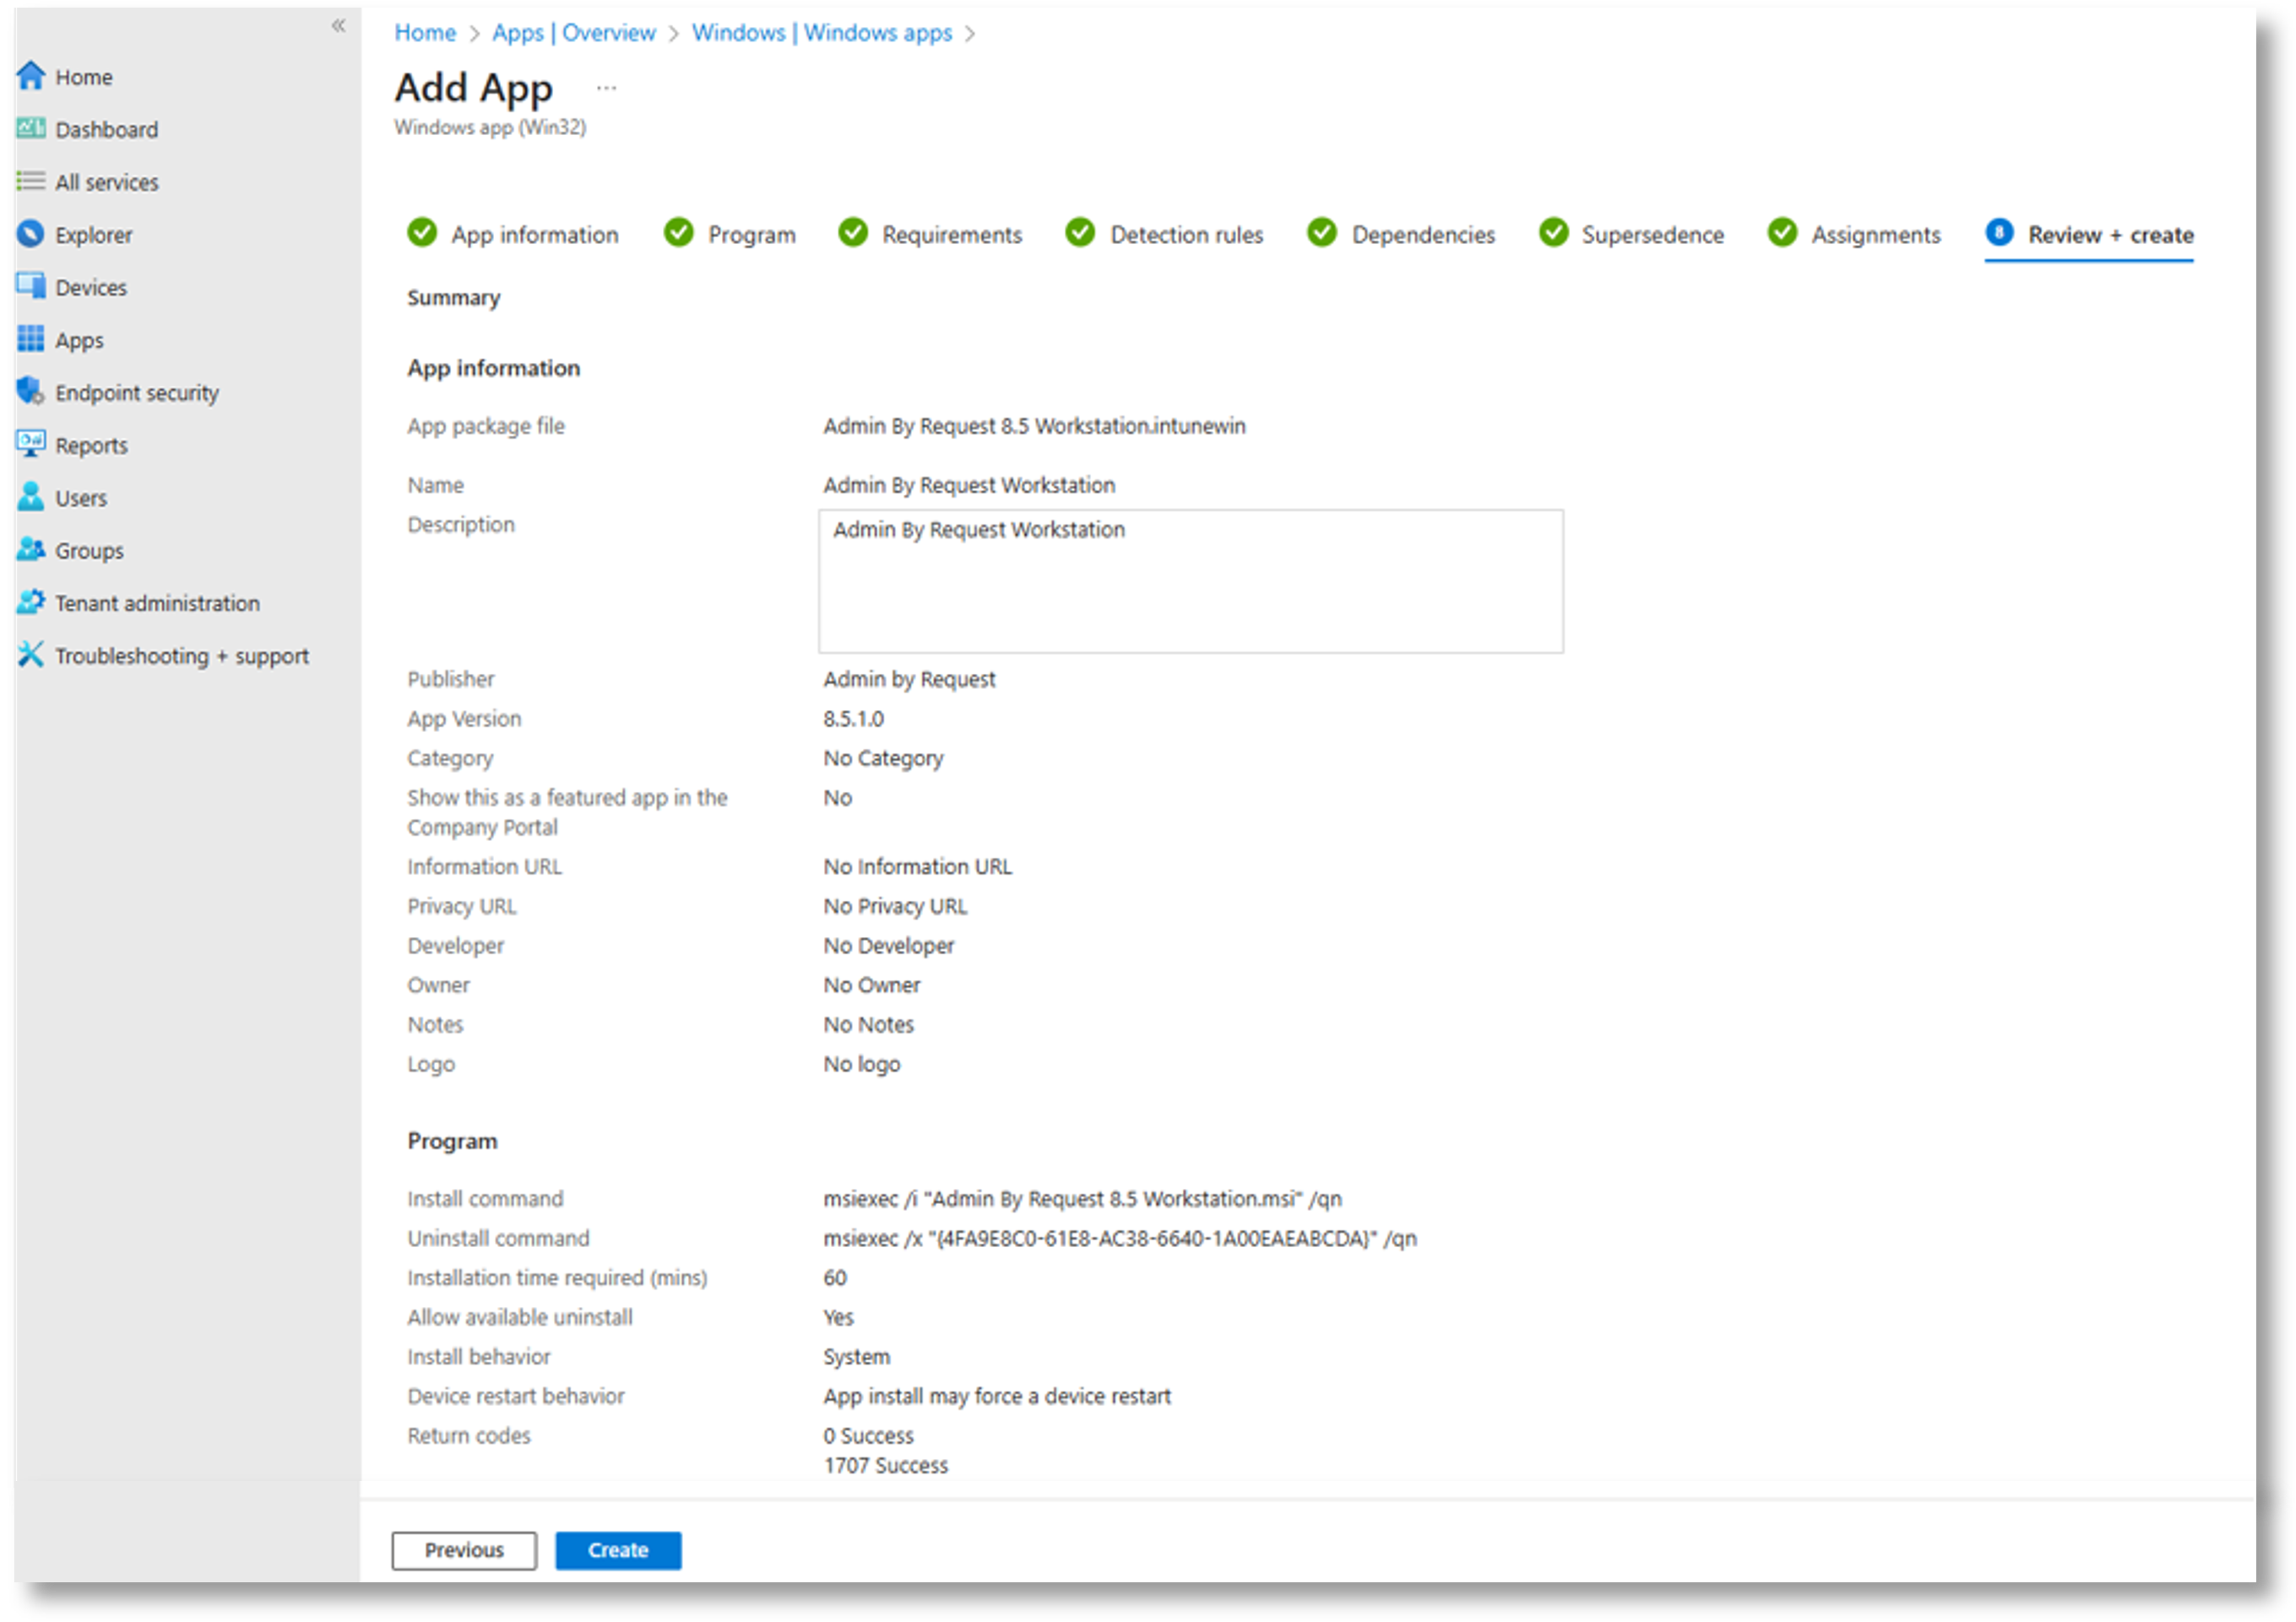
Task: Select the Supersedence tab
Action: tap(1652, 235)
